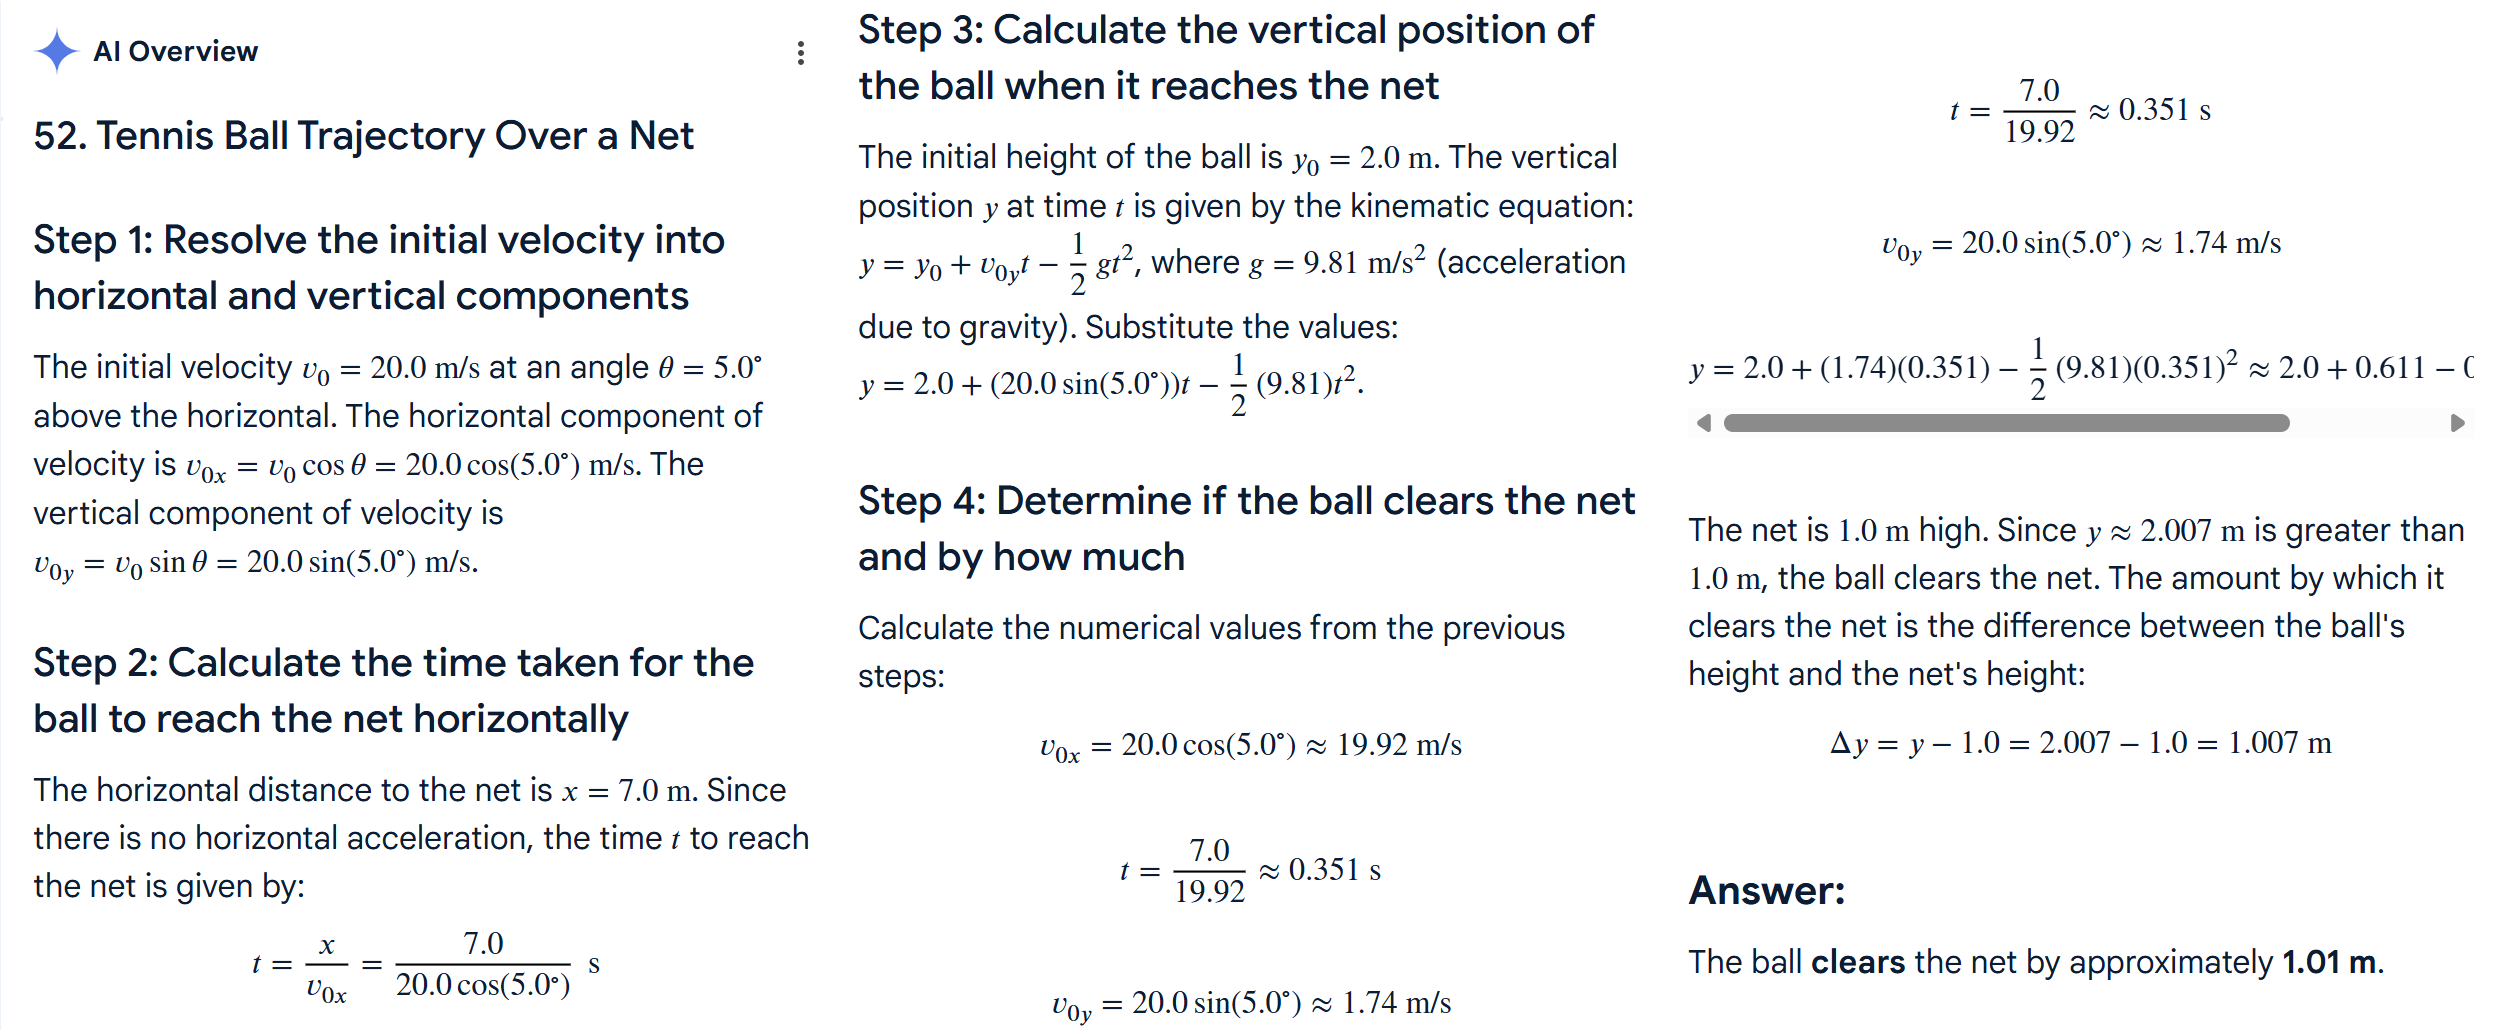Screen dimensions: 2493x1032
Task: Click the AI Overview sparkle icon
Action: [56, 51]
